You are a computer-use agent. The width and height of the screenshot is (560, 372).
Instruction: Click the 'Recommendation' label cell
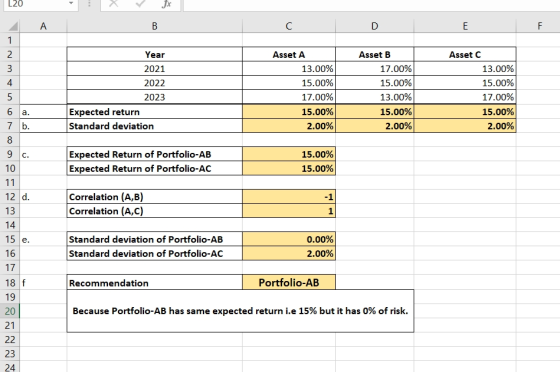[x=154, y=282]
